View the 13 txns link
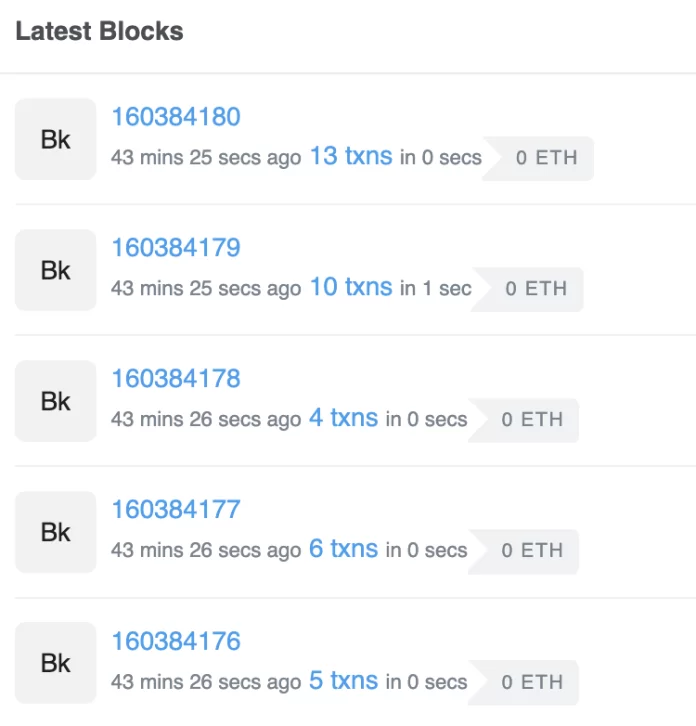This screenshot has width=696, height=726. pyautogui.click(x=351, y=156)
